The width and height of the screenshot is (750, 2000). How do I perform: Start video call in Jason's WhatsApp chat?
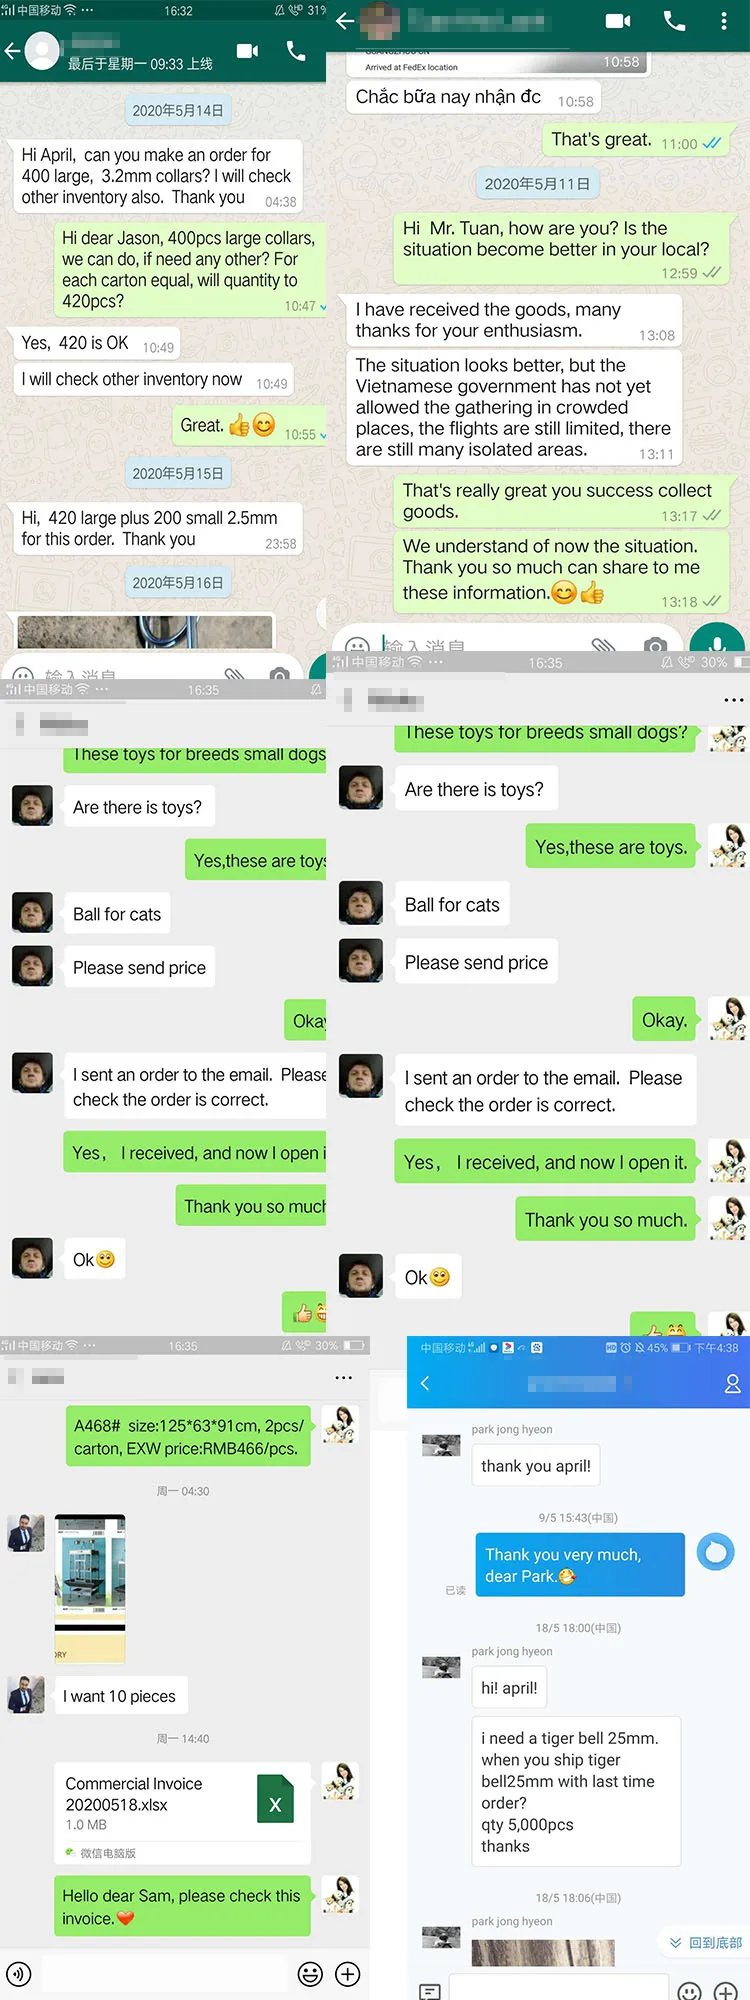coord(247,51)
